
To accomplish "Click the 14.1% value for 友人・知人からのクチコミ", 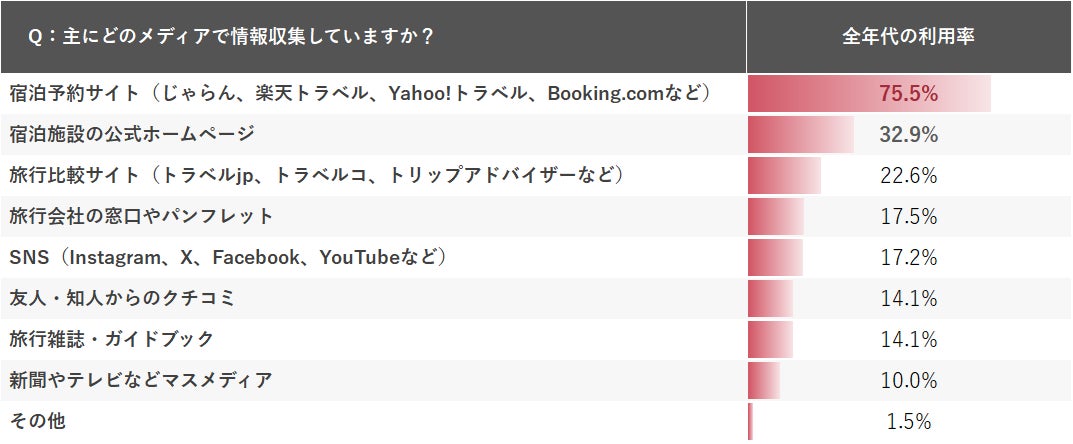I will [908, 299].
